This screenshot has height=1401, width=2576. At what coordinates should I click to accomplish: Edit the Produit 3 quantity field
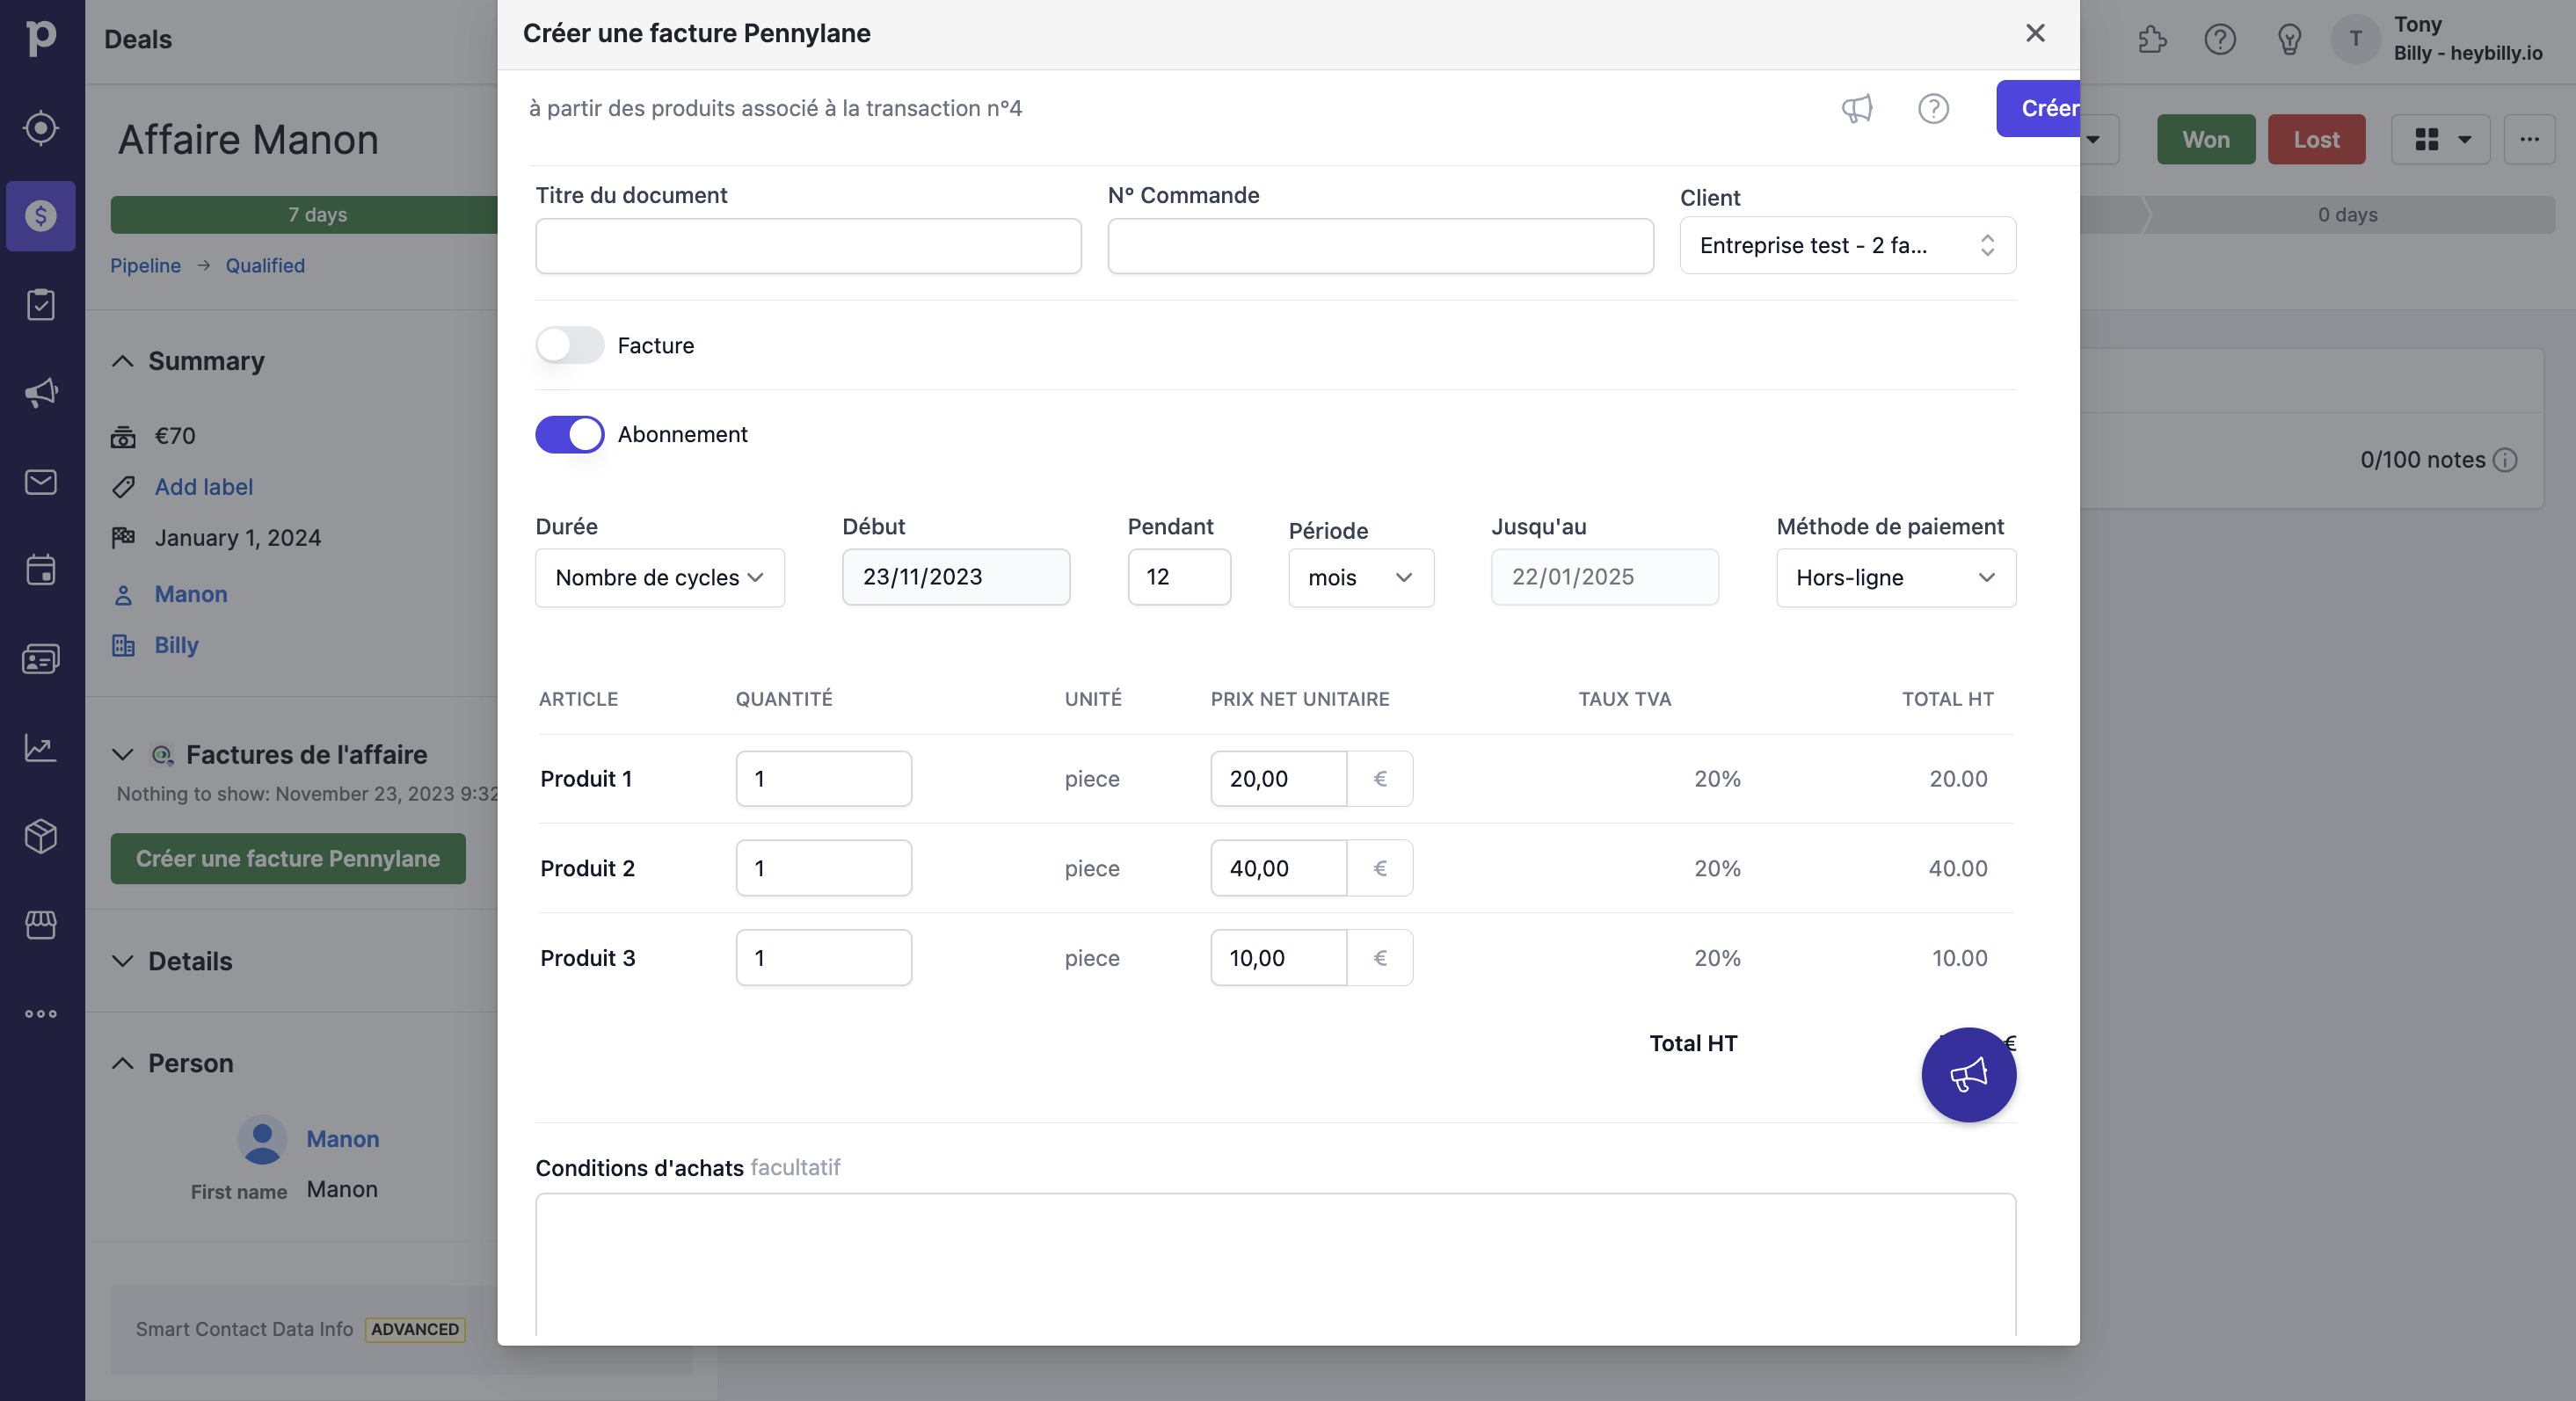824,958
